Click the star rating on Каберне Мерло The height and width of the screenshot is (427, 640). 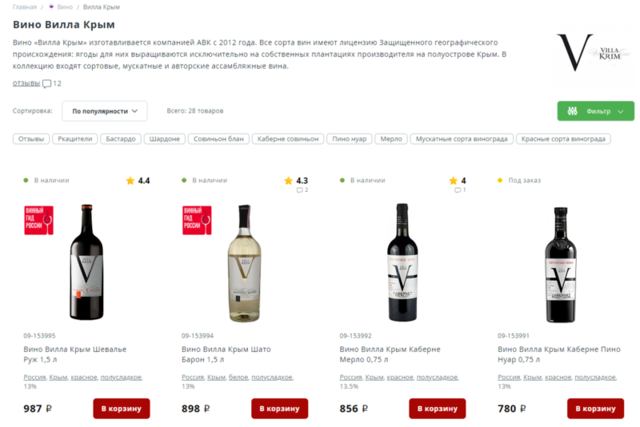pyautogui.click(x=453, y=181)
